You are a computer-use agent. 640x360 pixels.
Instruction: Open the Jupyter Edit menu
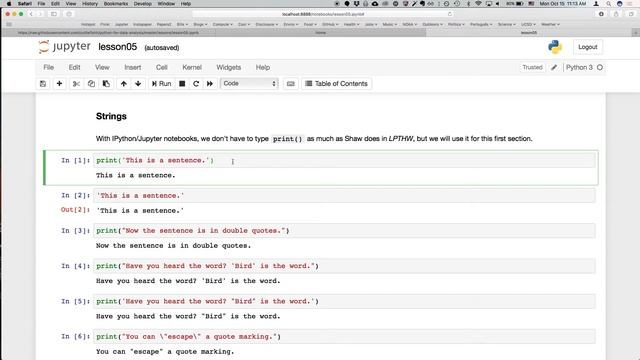point(74,67)
